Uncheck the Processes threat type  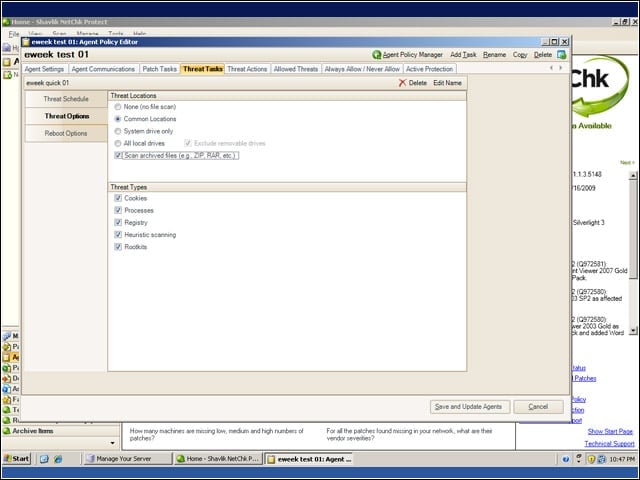[118, 210]
